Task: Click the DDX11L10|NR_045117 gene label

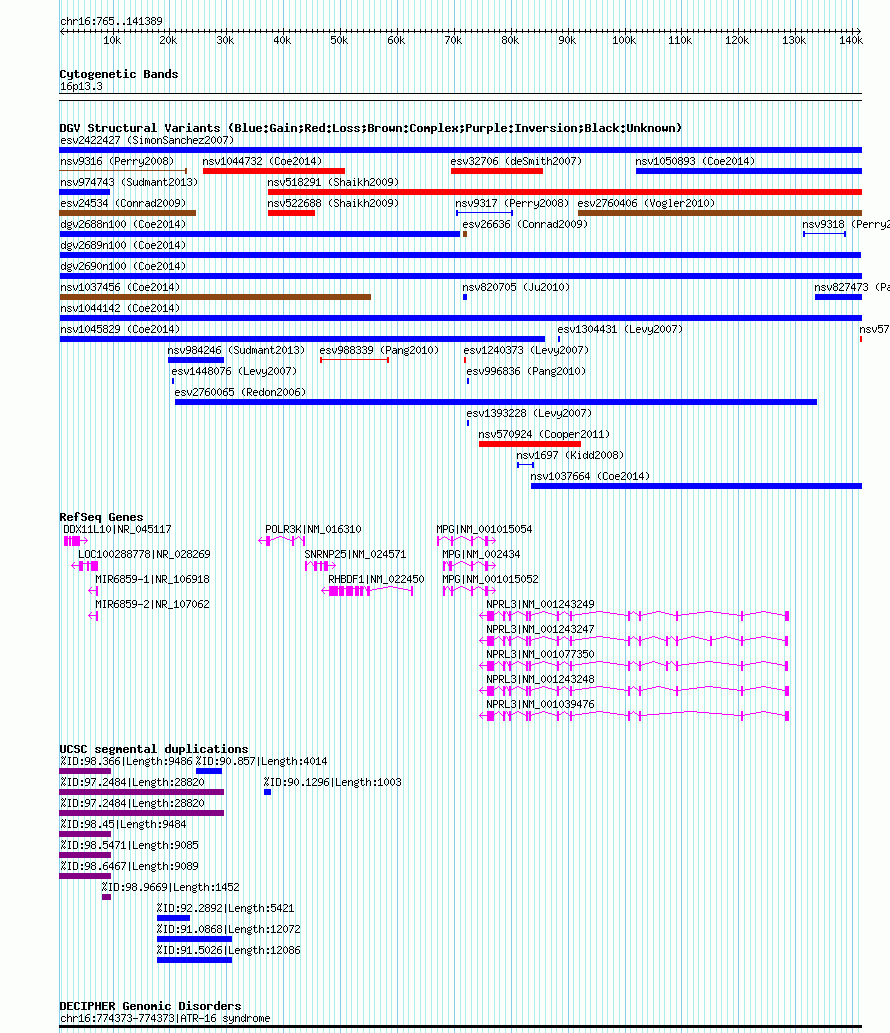Action: (x=117, y=530)
